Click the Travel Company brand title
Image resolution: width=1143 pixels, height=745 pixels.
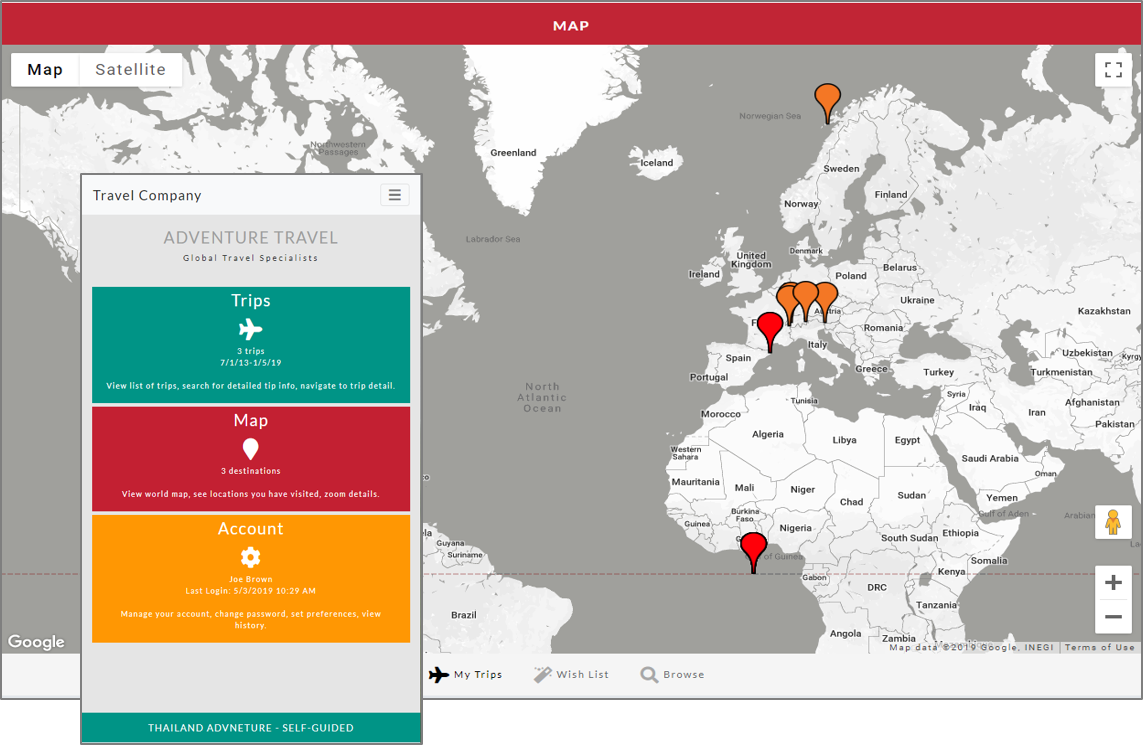tap(147, 195)
